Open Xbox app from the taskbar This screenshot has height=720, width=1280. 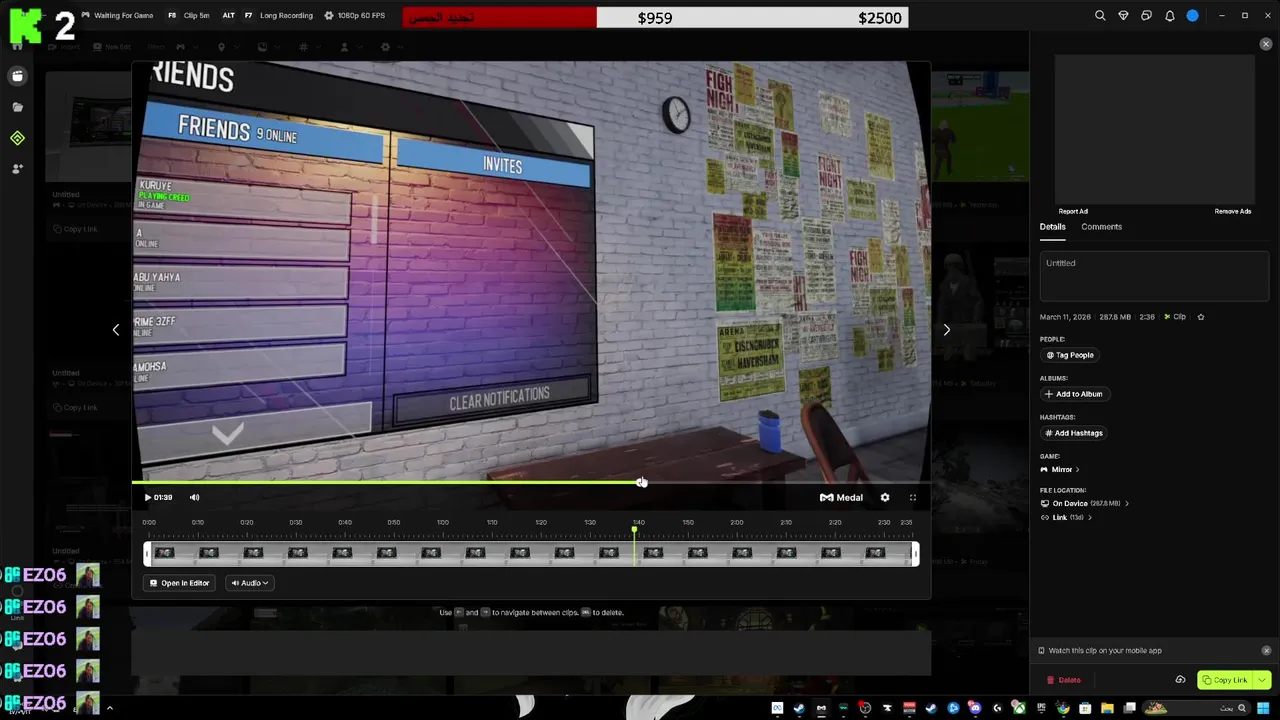[x=1019, y=708]
